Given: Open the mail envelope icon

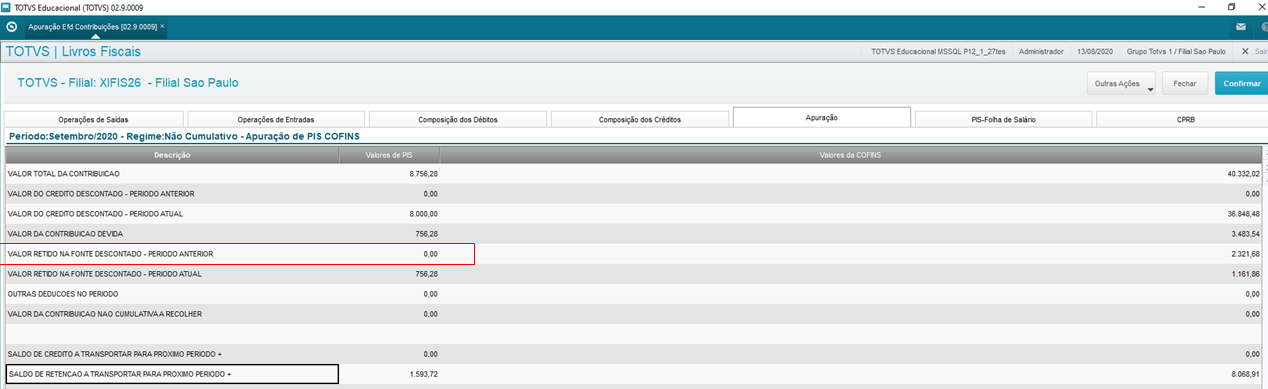Looking at the screenshot, I should [x=1241, y=27].
